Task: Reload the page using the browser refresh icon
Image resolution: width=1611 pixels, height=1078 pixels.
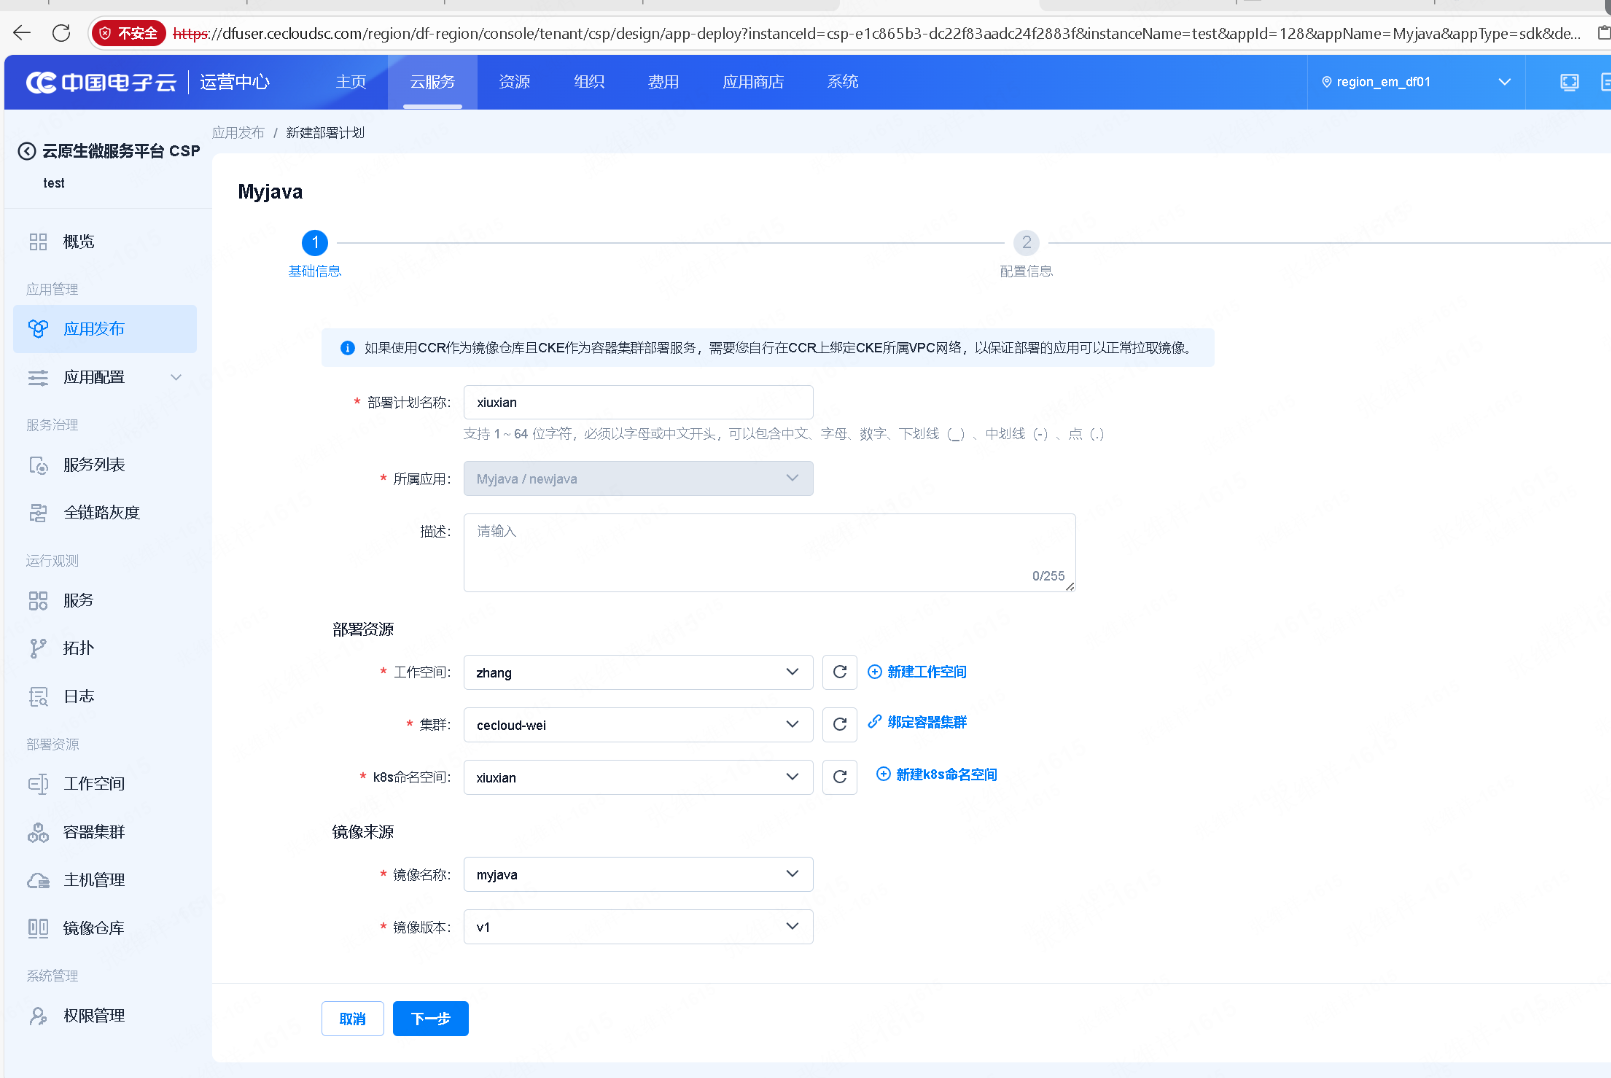Action: [x=61, y=33]
